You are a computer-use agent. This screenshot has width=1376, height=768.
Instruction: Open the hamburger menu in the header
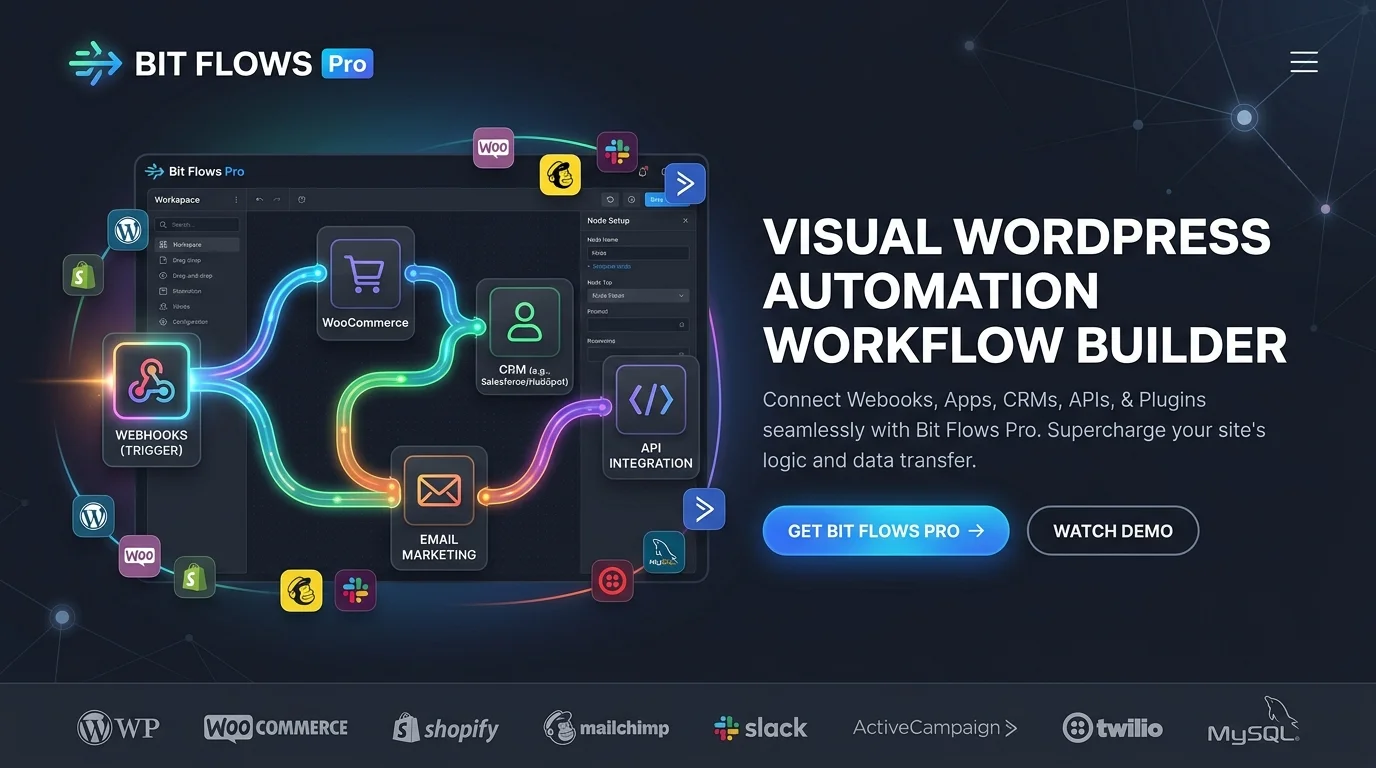1304,62
